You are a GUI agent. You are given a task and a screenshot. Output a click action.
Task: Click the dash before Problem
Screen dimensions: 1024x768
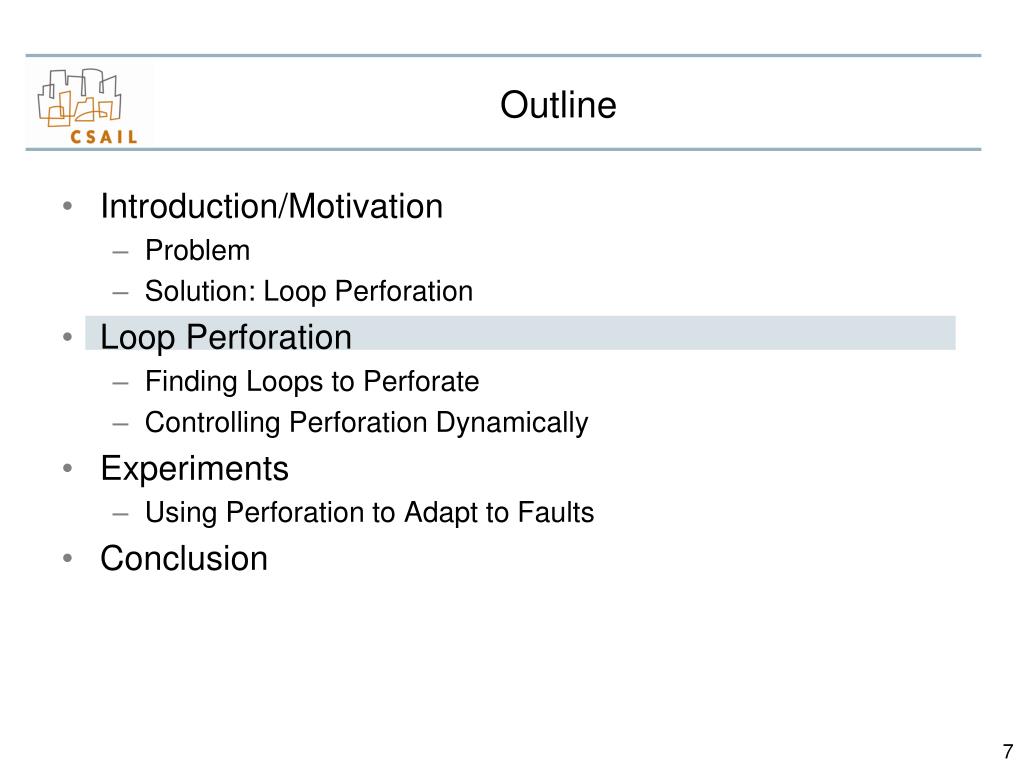tap(120, 251)
